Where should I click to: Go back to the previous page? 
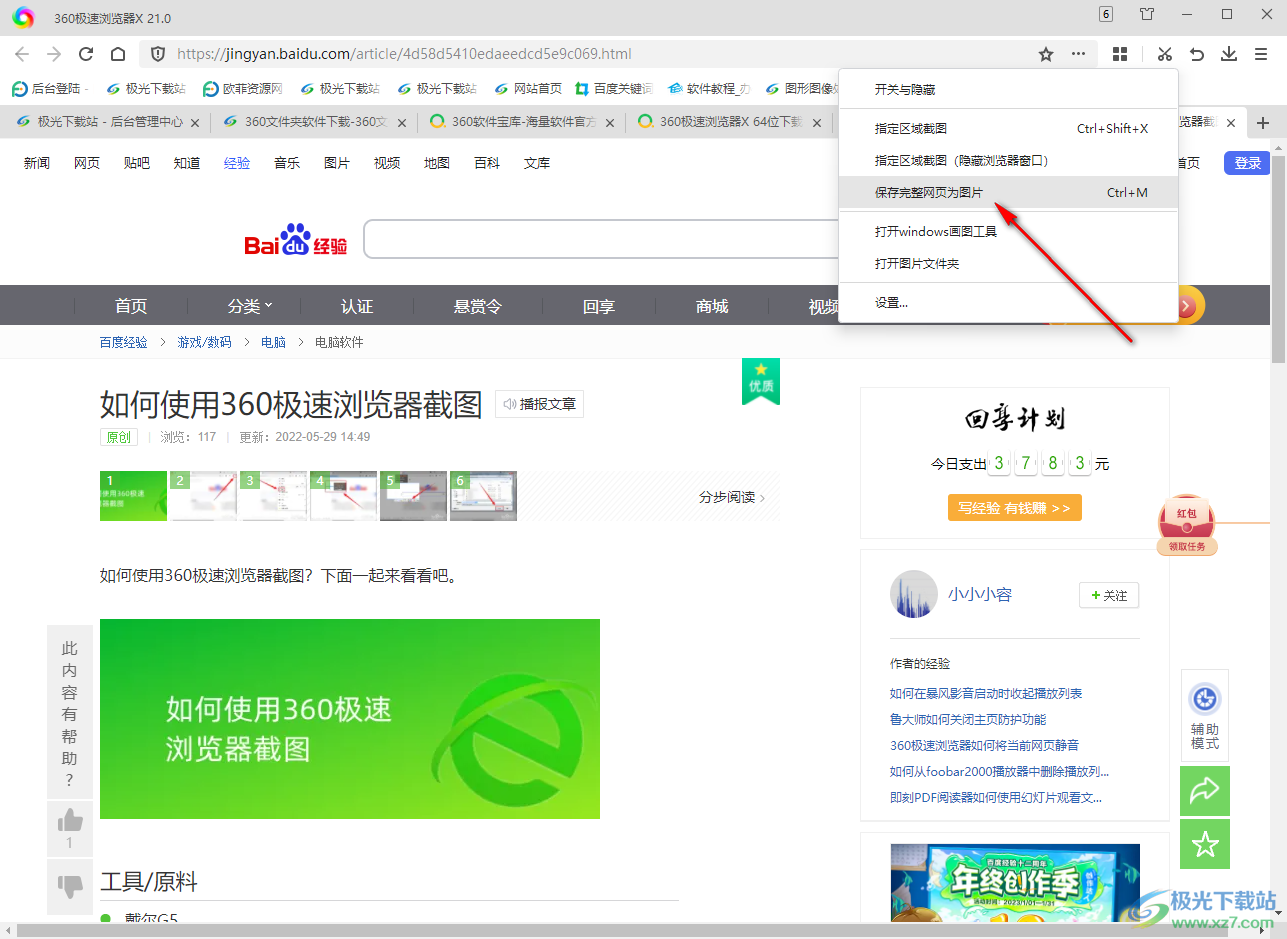(22, 54)
